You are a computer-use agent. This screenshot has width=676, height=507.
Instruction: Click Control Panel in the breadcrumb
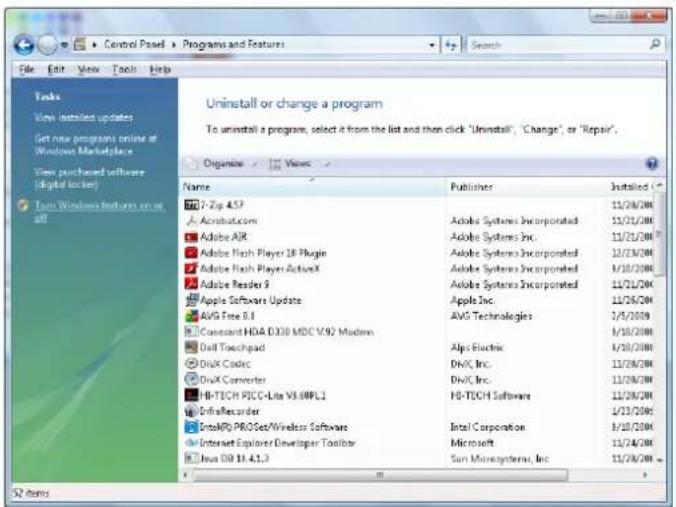[x=135, y=44]
